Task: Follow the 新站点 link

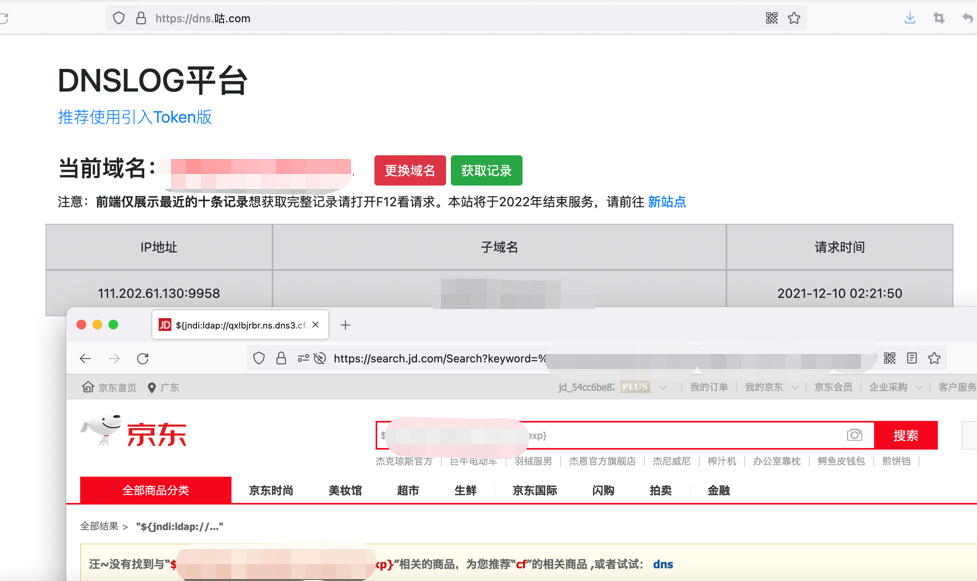Action: point(667,202)
